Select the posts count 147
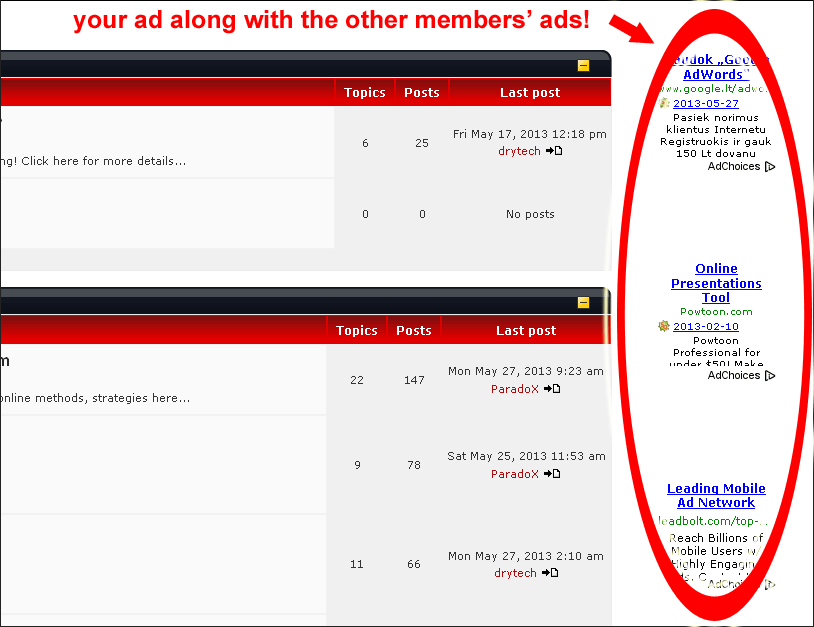 pos(414,380)
